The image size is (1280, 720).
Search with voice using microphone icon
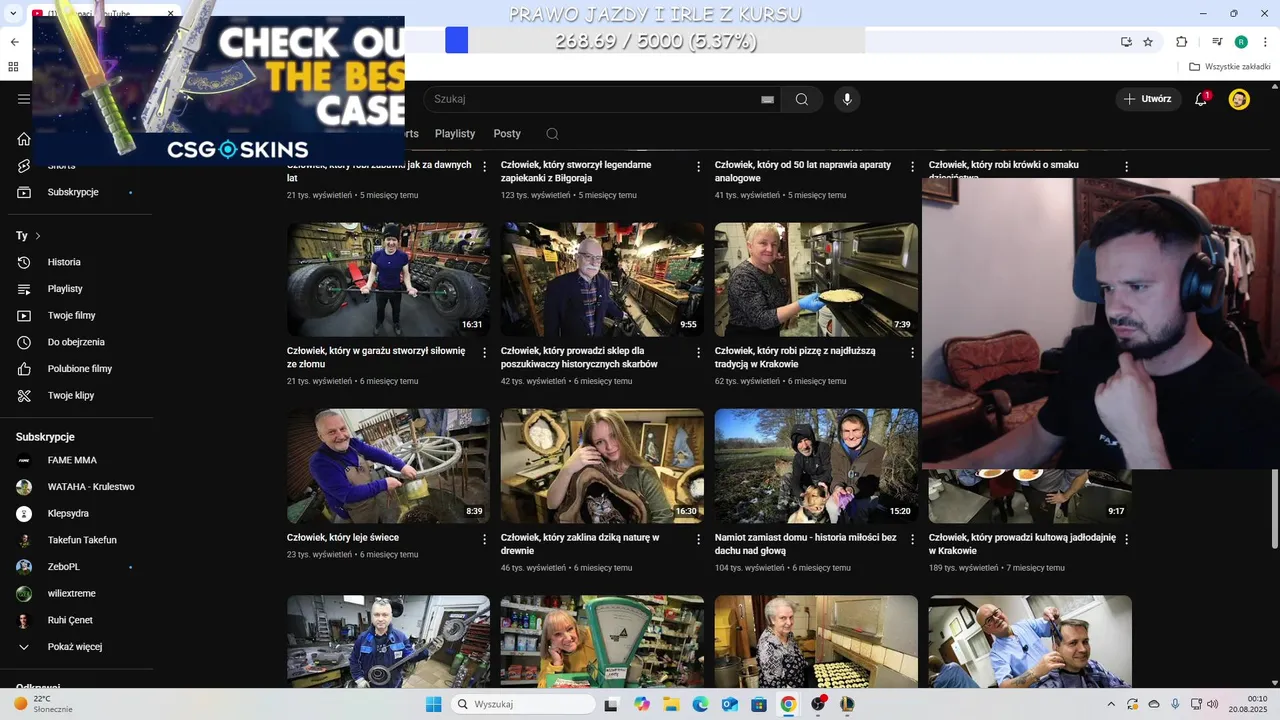[847, 99]
